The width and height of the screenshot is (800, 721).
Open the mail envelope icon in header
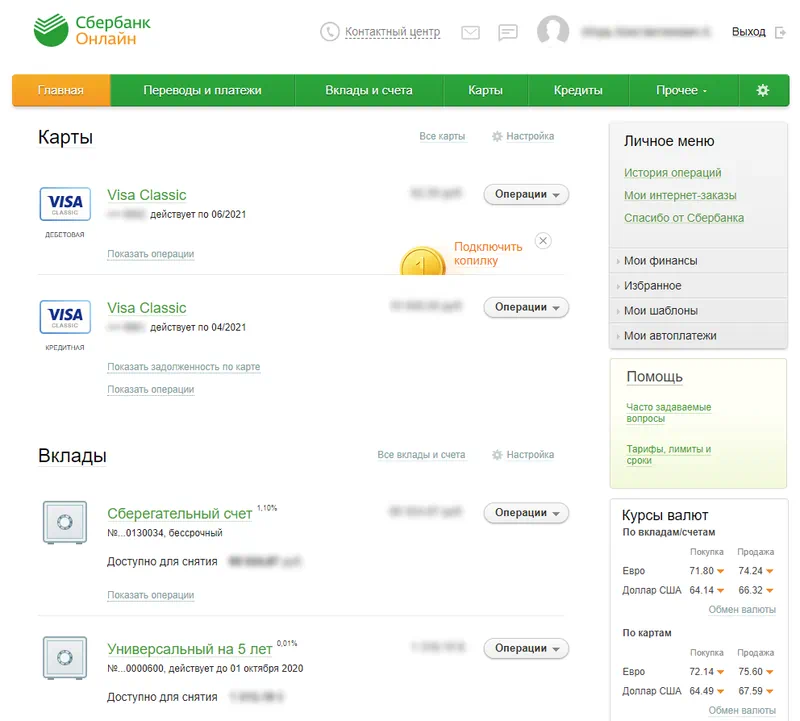(x=470, y=32)
